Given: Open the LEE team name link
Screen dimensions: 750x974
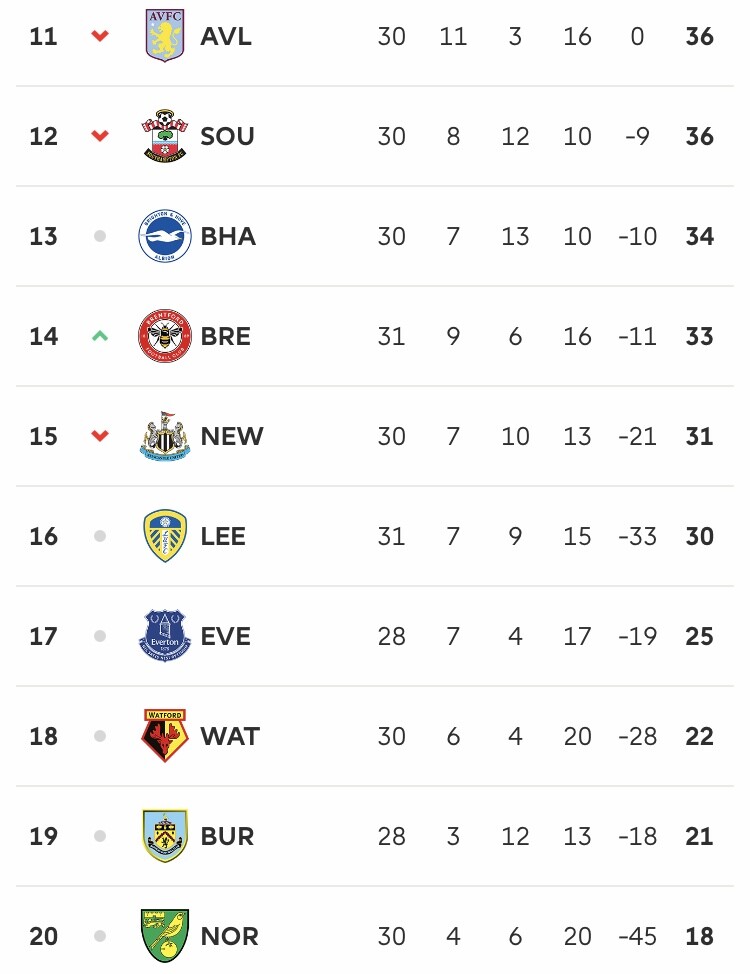Looking at the screenshot, I should [x=223, y=536].
